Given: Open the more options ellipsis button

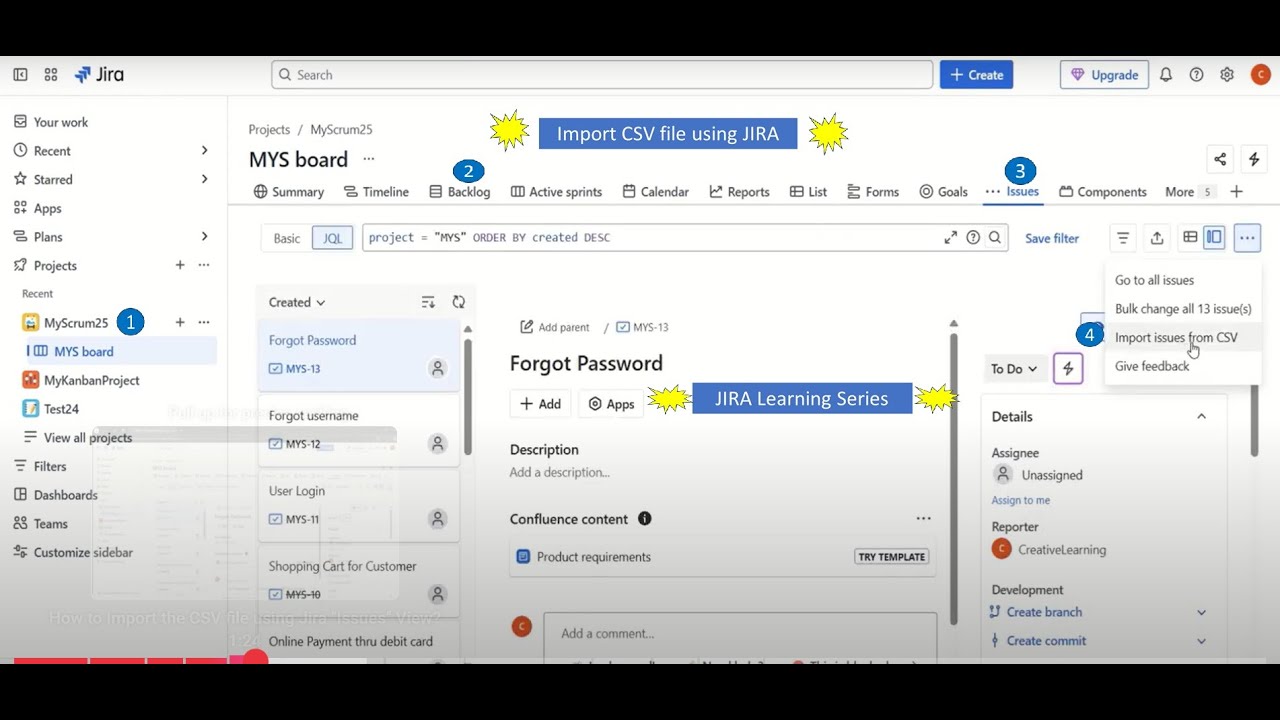Looking at the screenshot, I should point(1247,238).
